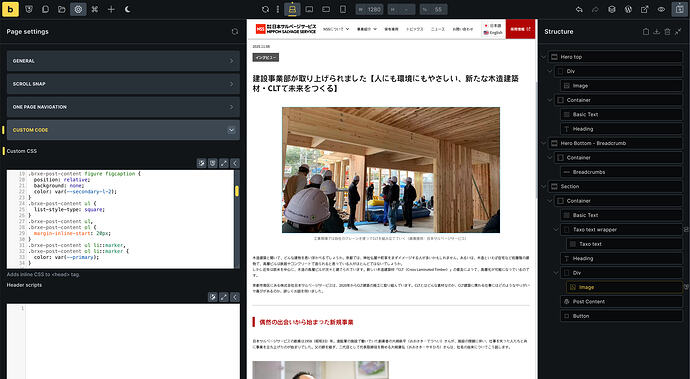
Task: Click the インタビュー category tag in preview
Action: (266, 58)
